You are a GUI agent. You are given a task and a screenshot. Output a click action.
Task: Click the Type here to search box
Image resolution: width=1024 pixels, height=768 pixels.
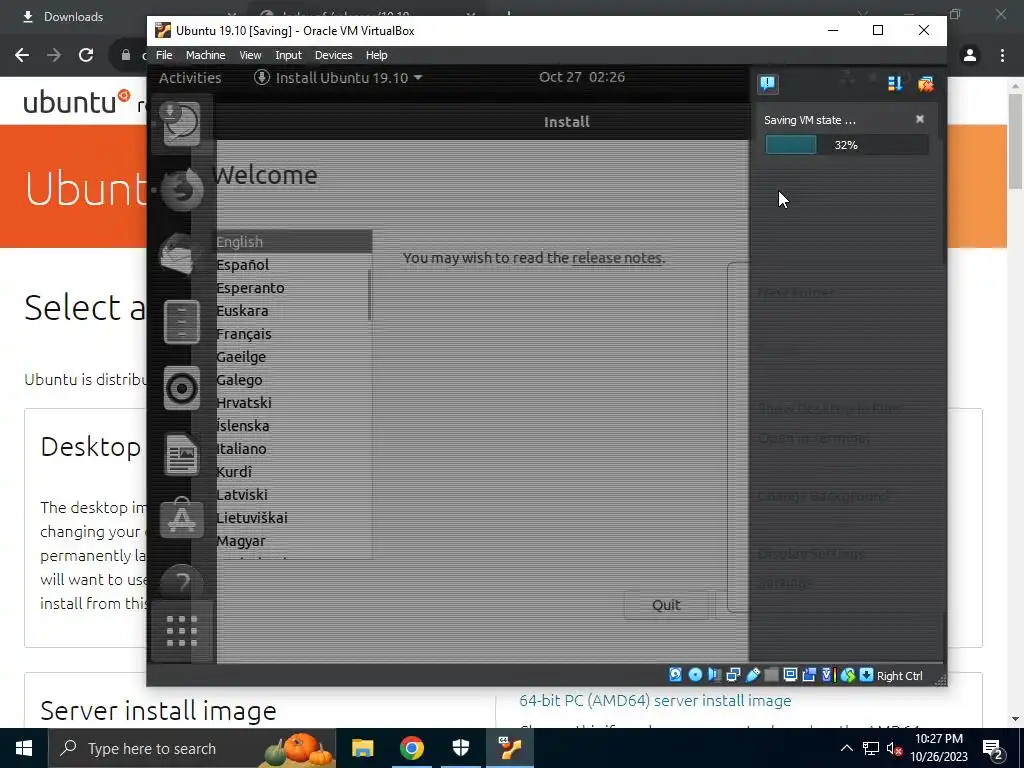(x=192, y=748)
